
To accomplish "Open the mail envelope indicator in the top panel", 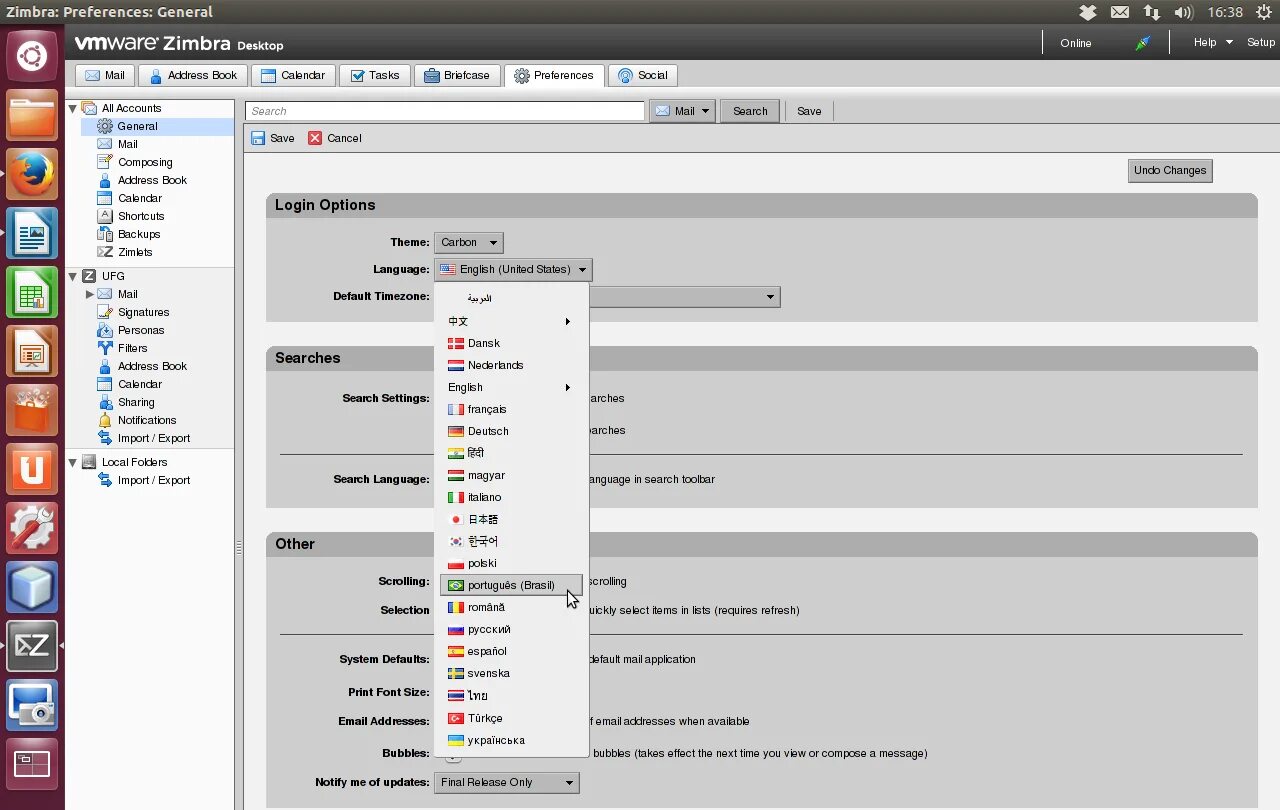I will click(1120, 12).
